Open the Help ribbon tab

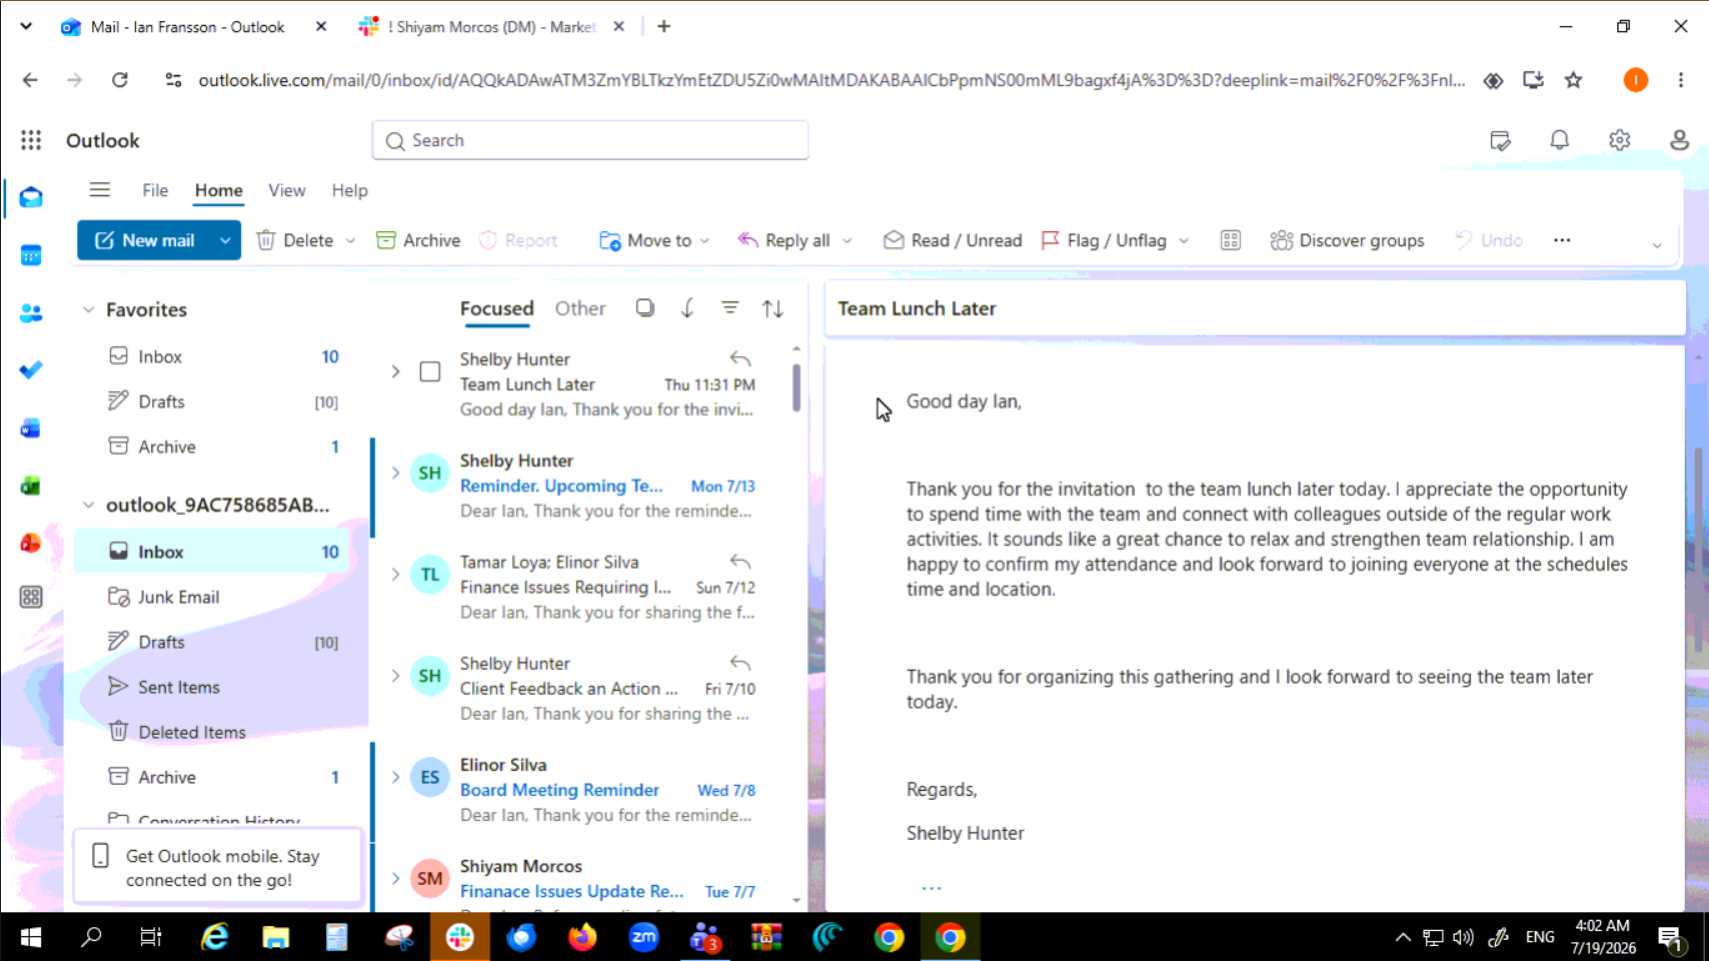tap(350, 190)
